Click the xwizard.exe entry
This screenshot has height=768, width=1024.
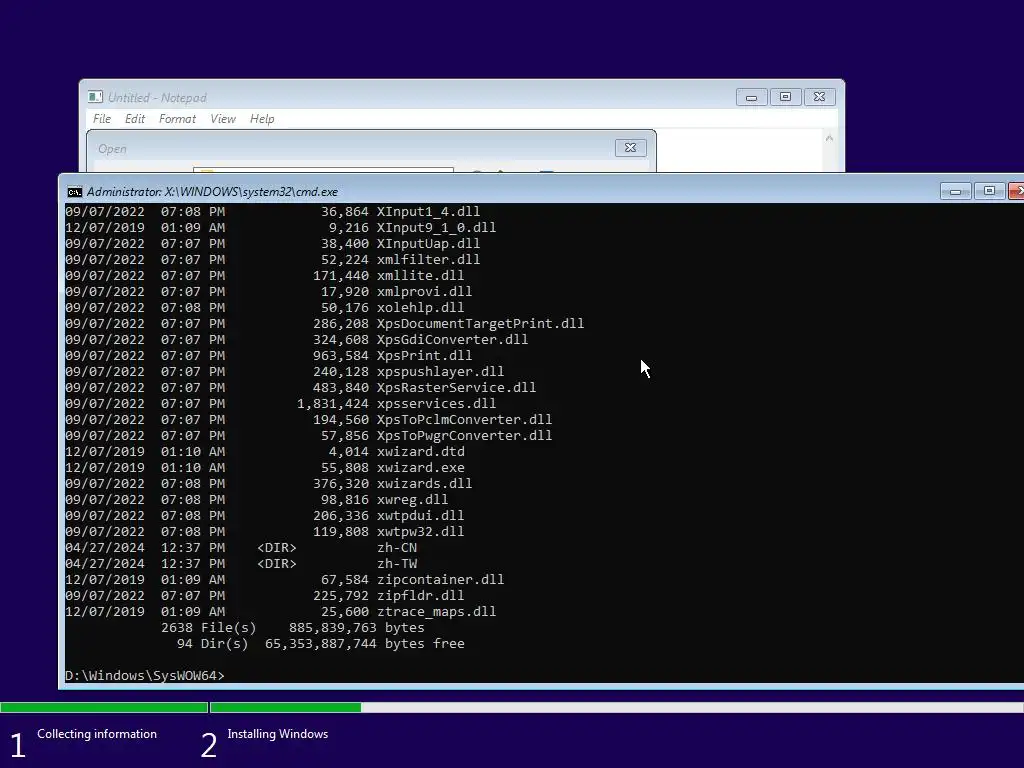pyautogui.click(x=420, y=468)
